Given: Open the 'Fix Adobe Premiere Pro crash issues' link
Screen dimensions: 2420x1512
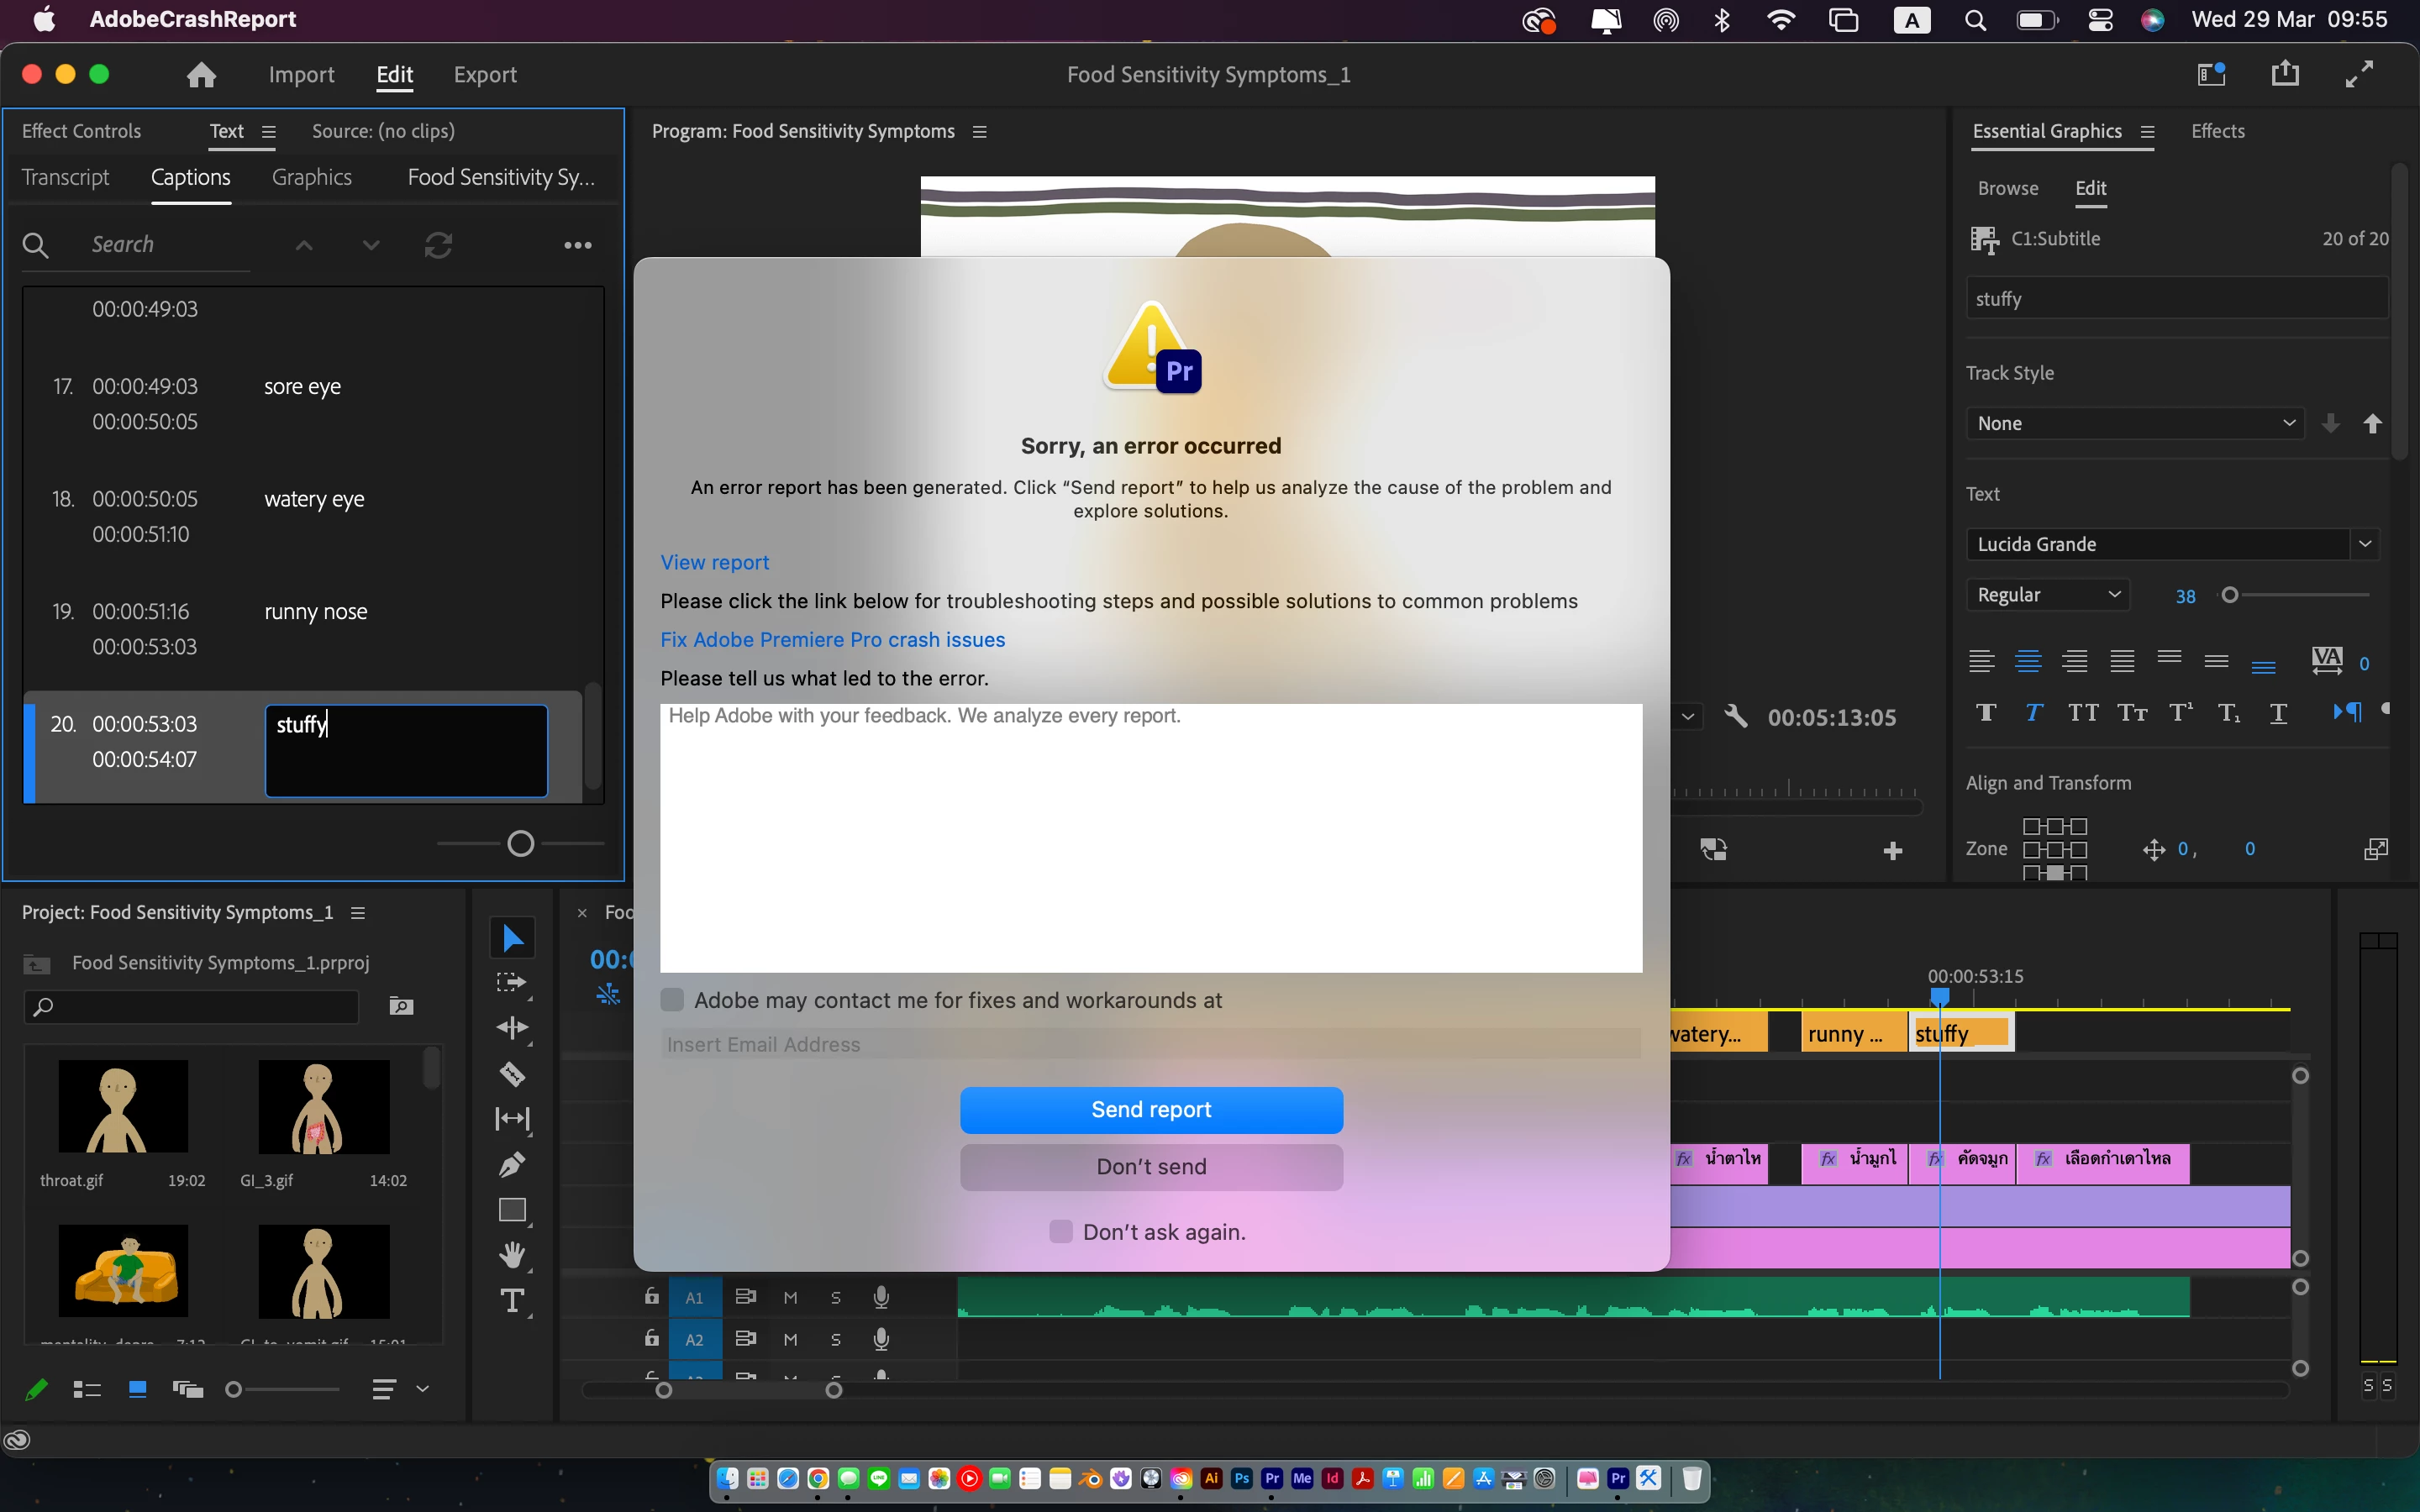Looking at the screenshot, I should click(x=832, y=639).
